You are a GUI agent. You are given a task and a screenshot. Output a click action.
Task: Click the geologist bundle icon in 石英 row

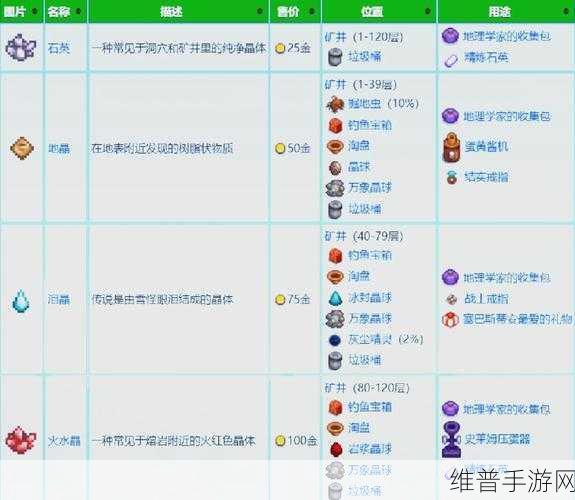tap(450, 36)
